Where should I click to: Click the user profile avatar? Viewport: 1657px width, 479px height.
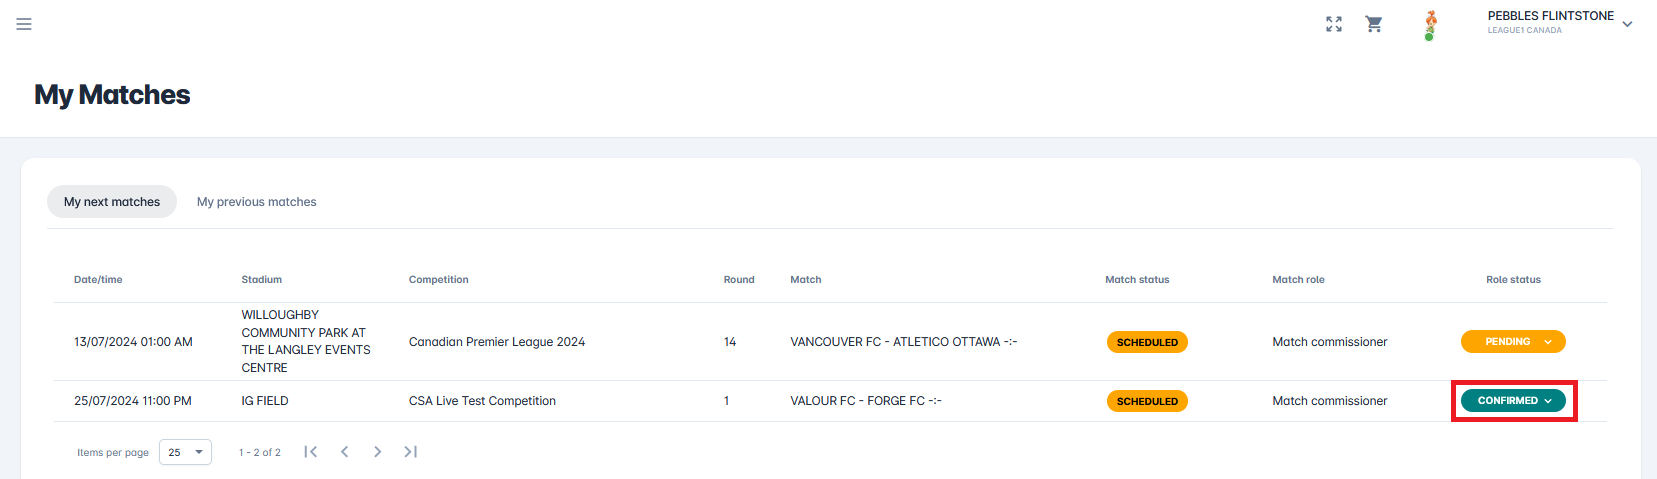pos(1430,24)
